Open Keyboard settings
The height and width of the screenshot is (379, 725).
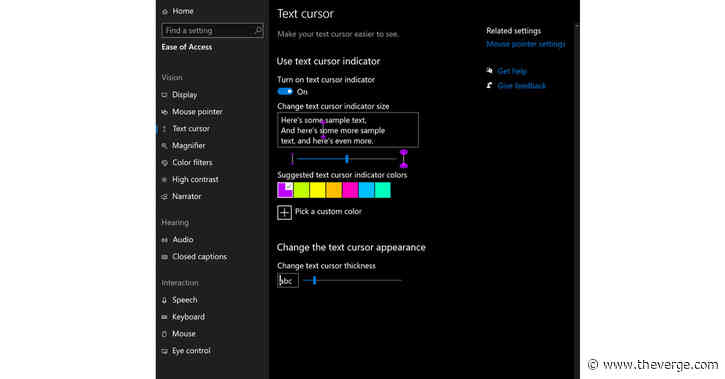tap(188, 317)
